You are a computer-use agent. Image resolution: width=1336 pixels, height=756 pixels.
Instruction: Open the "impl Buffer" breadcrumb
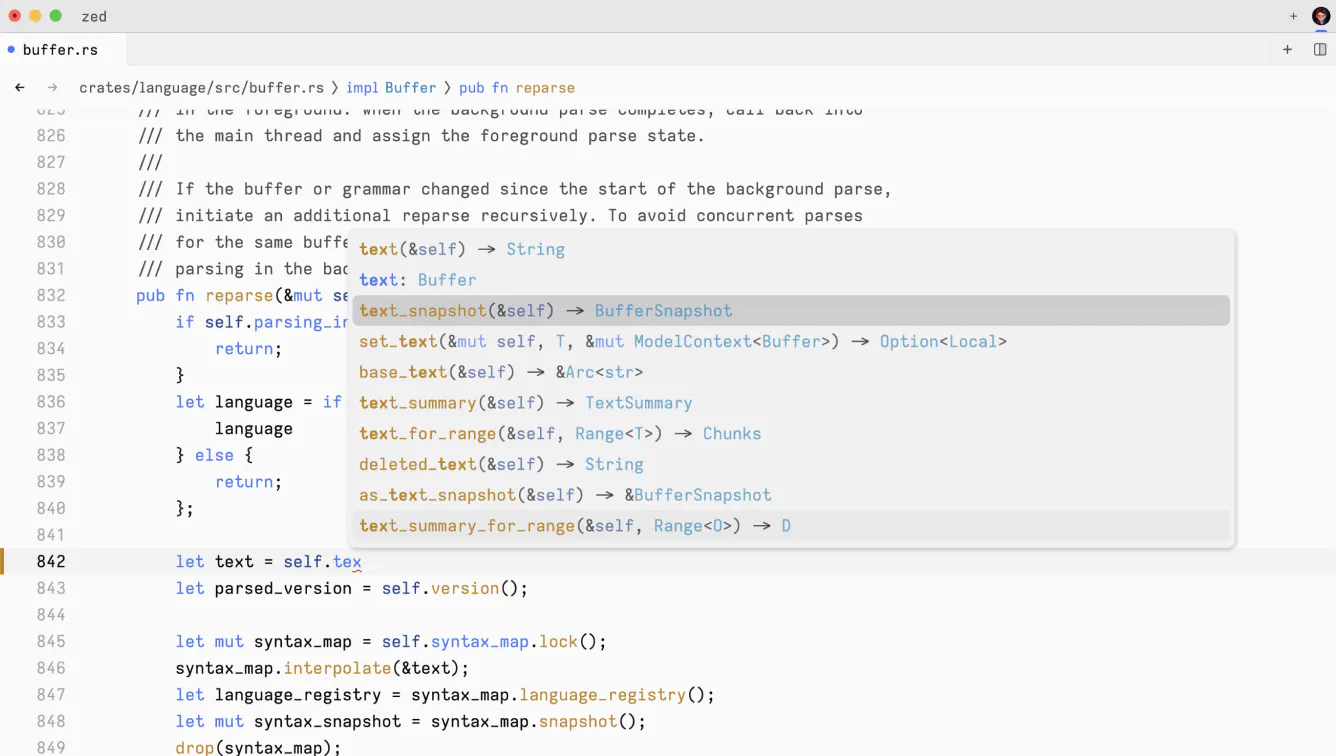coord(391,88)
